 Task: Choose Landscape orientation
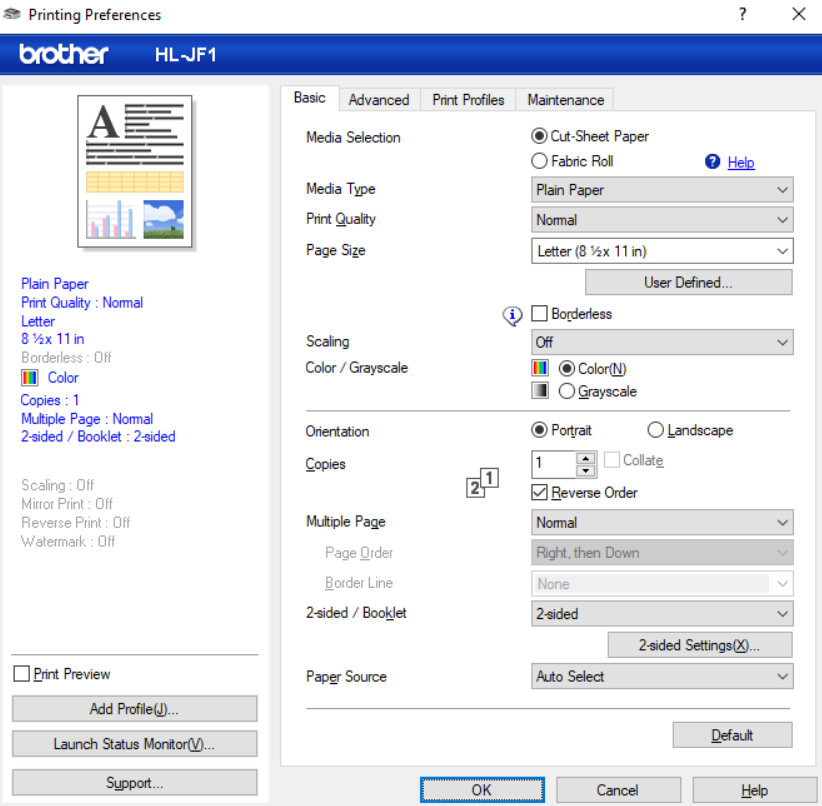[x=656, y=431]
